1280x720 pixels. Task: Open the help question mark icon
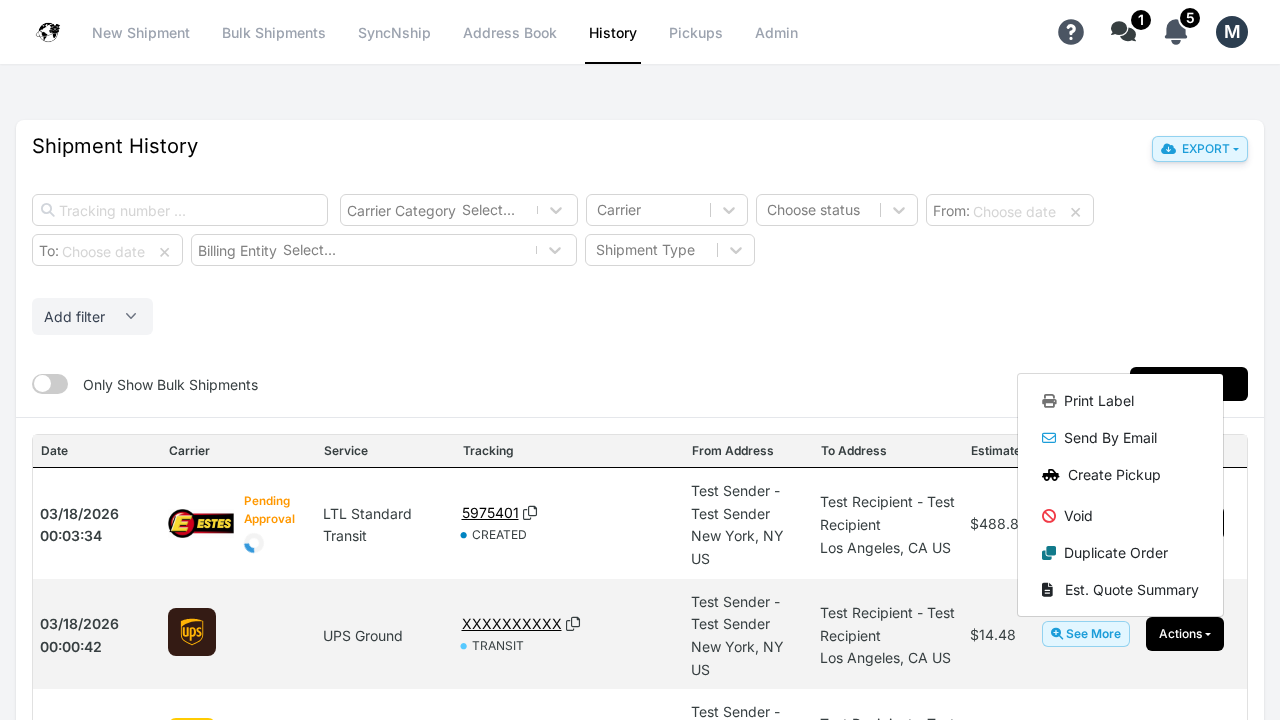(x=1071, y=32)
